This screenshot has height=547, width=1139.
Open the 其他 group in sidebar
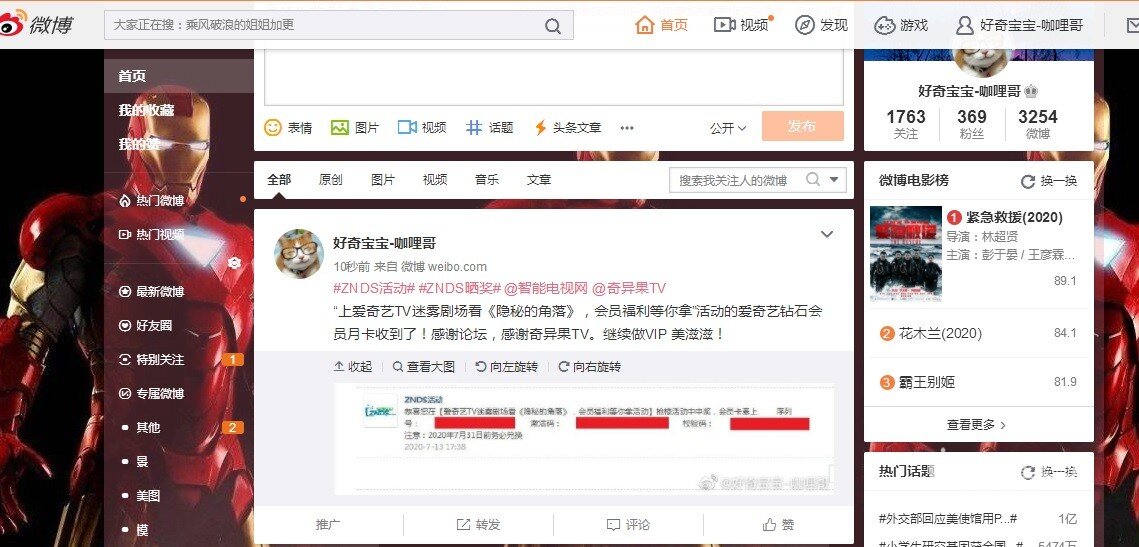point(148,428)
